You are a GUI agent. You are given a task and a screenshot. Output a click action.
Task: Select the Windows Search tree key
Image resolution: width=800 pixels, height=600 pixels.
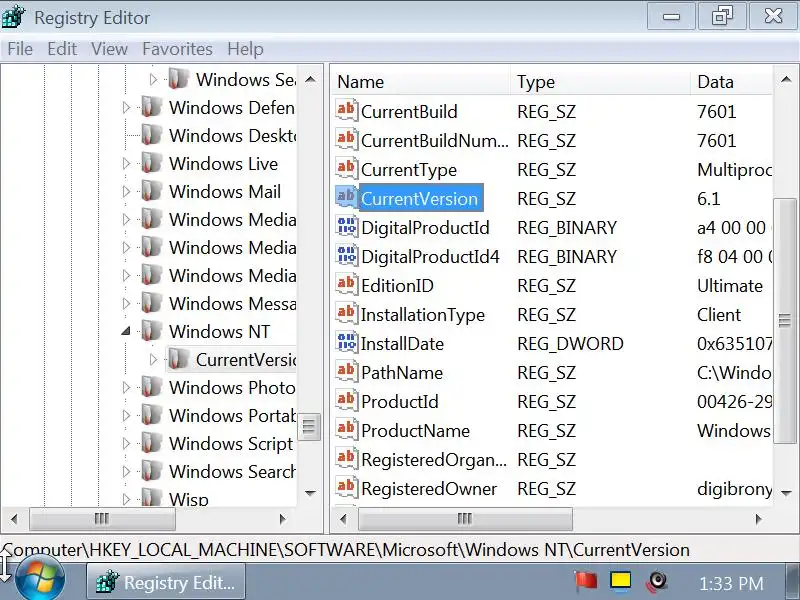232,471
